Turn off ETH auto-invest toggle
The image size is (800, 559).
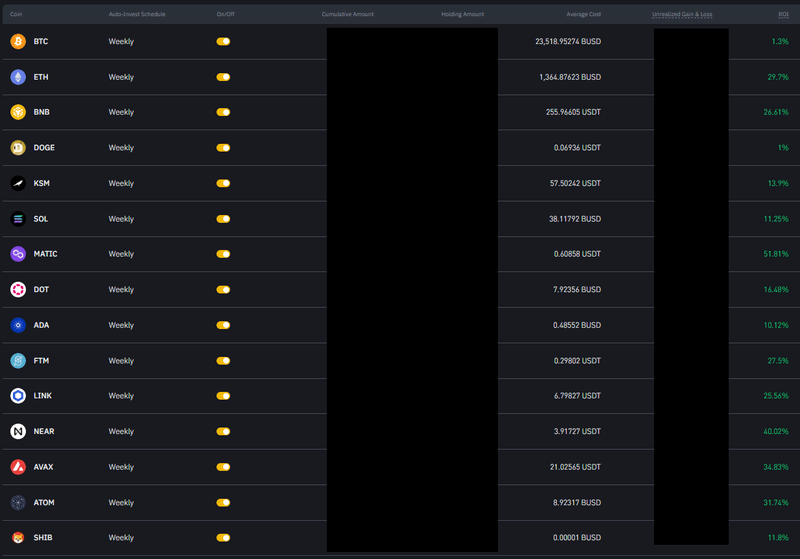pyautogui.click(x=223, y=77)
